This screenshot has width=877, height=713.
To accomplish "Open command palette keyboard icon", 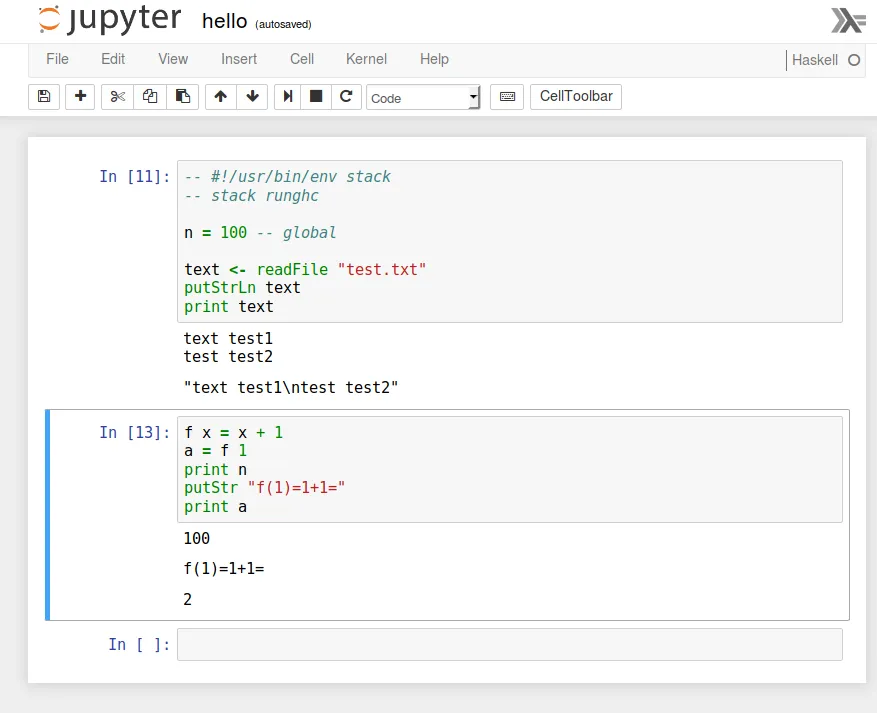I will click(507, 97).
